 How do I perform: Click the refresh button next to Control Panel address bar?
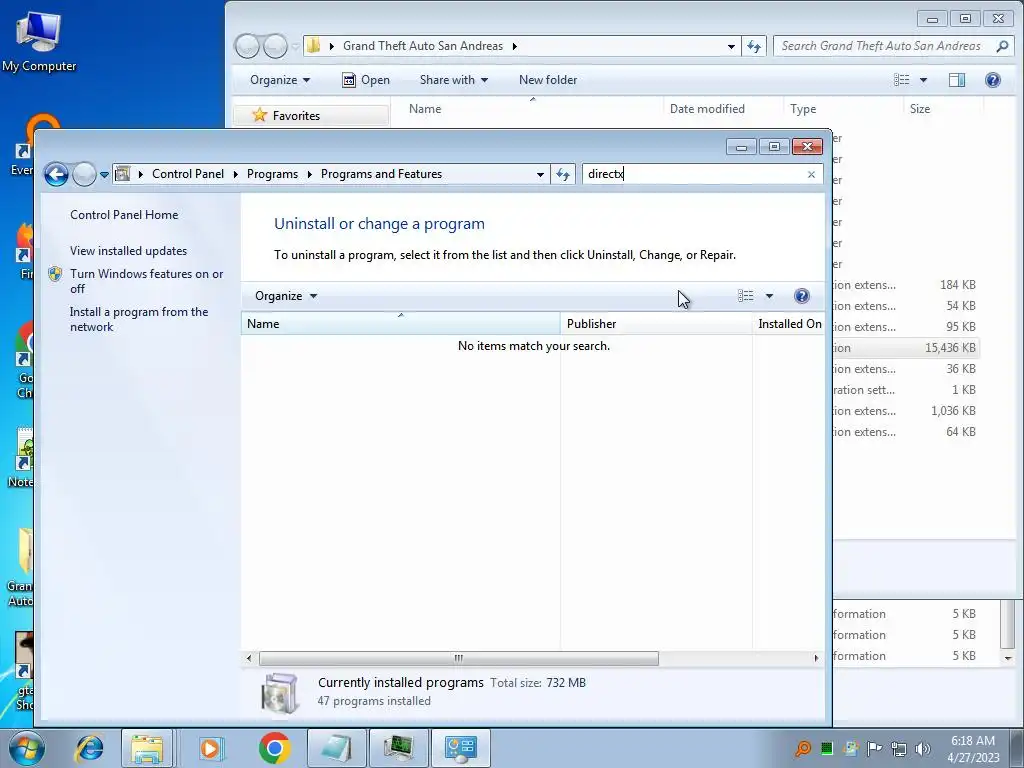tap(563, 174)
